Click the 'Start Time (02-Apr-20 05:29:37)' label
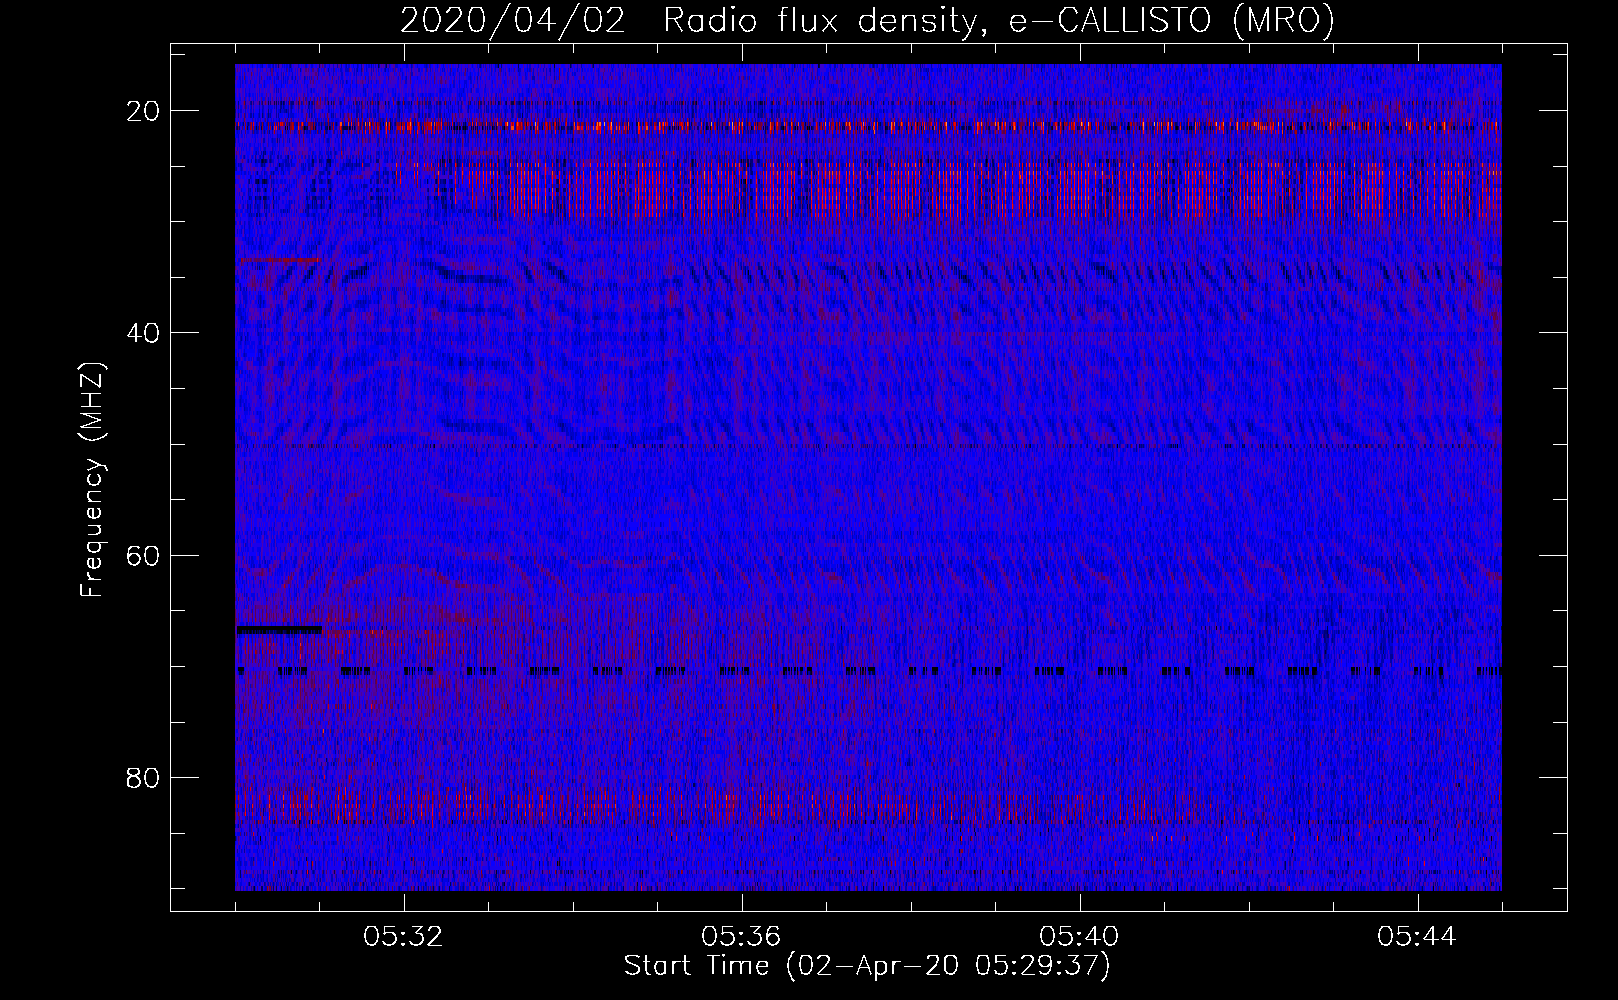The image size is (1618, 1000). coord(867,966)
